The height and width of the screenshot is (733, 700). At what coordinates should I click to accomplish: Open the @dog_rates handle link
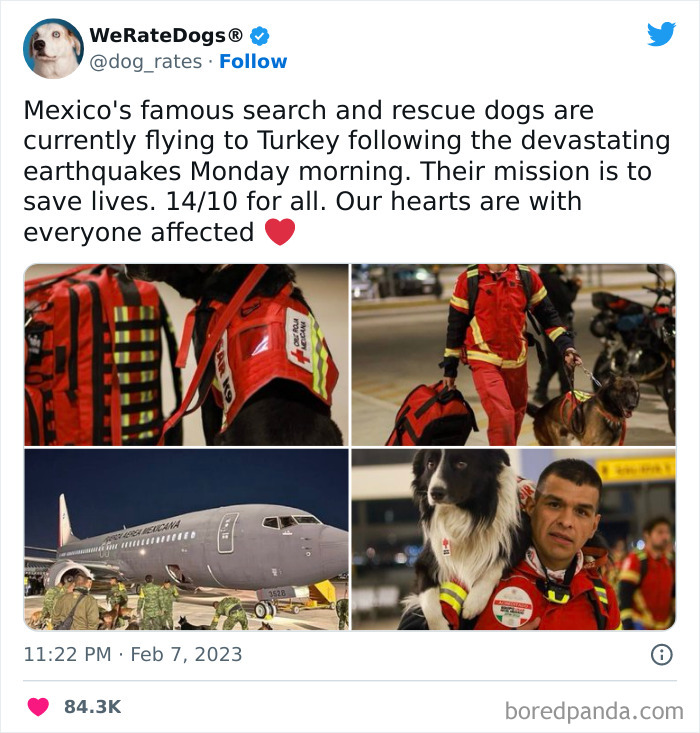tap(145, 62)
